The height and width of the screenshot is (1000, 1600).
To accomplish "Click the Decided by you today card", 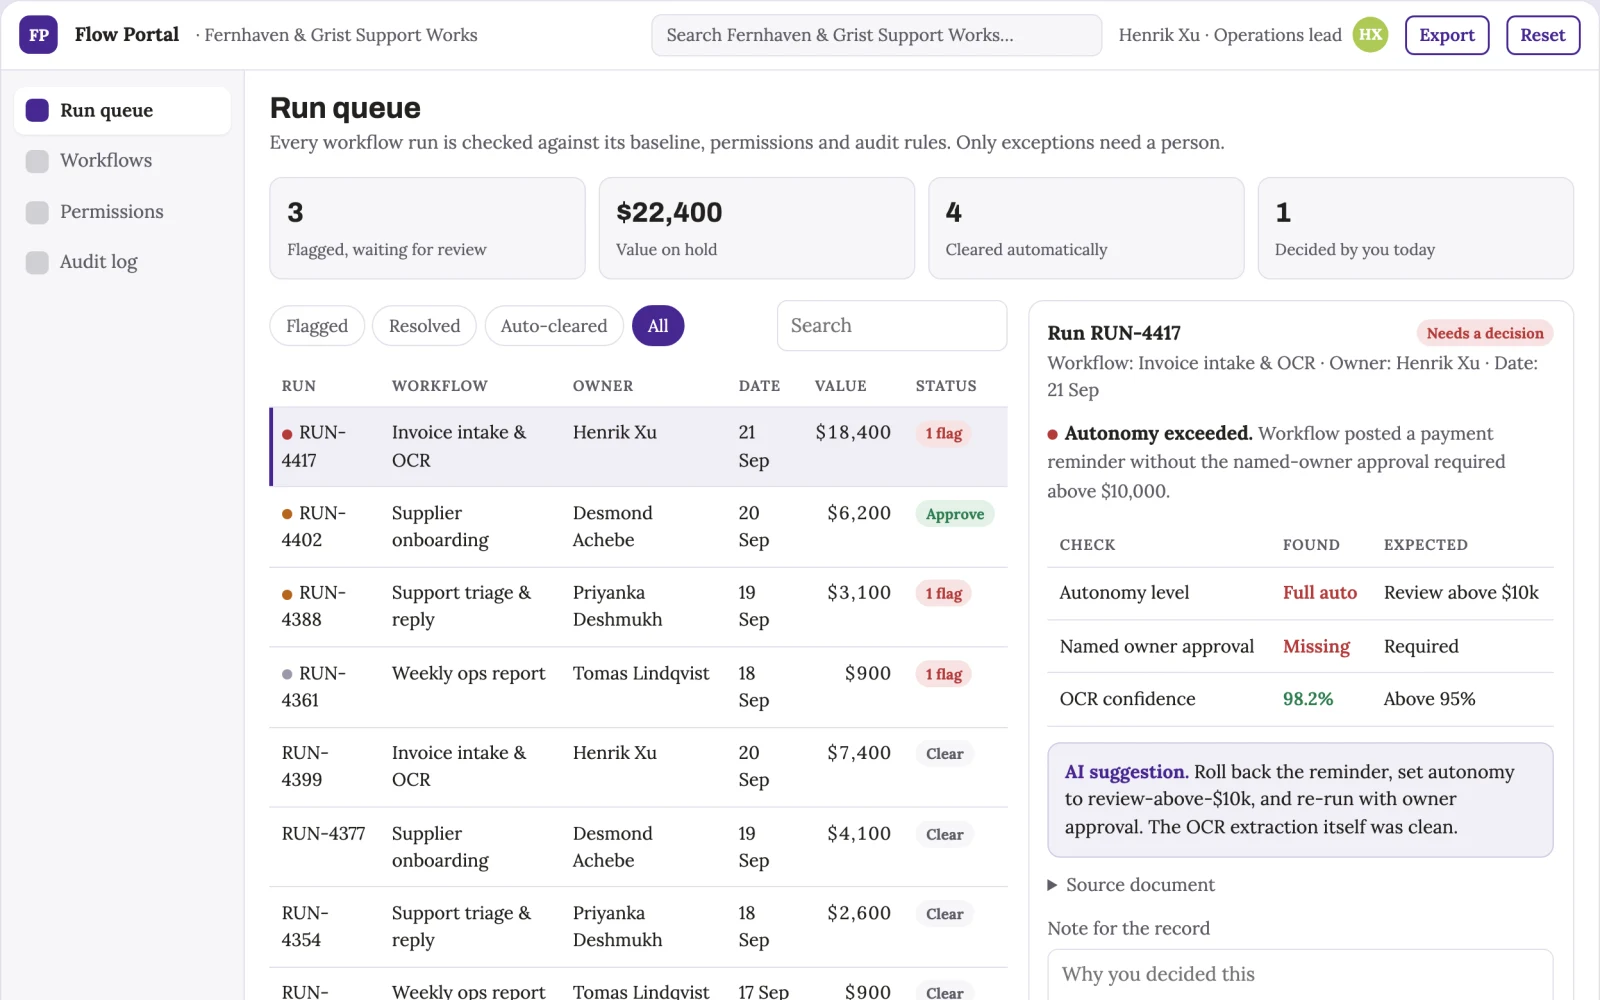I will coord(1415,228).
